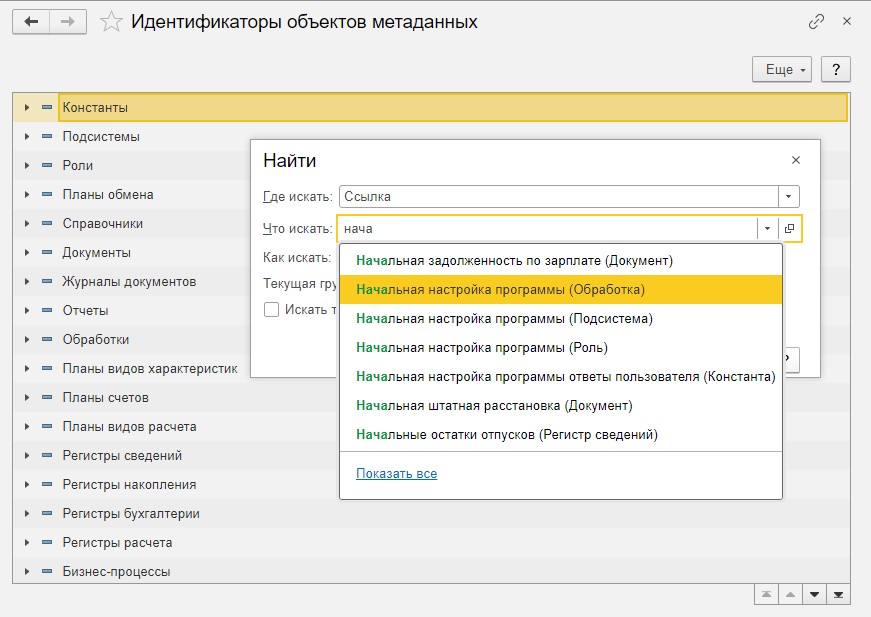
Task: Select Начальные остатки отпусков (Регистр сведений)
Action: (560, 434)
